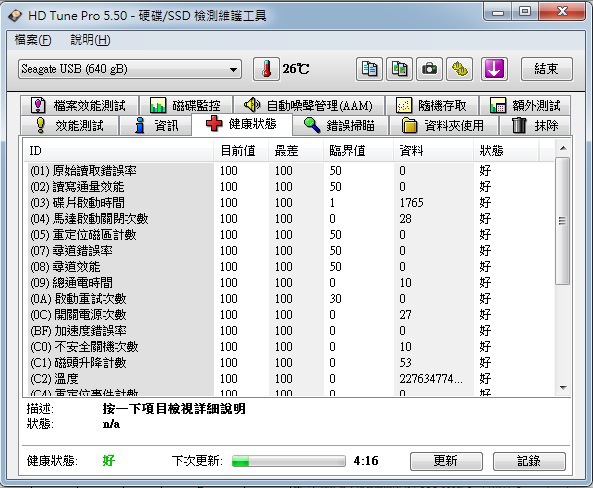Image resolution: width=593 pixels, height=488 pixels.
Task: Open the Seagate USB (640 gB) drive dropdown
Action: [130, 69]
